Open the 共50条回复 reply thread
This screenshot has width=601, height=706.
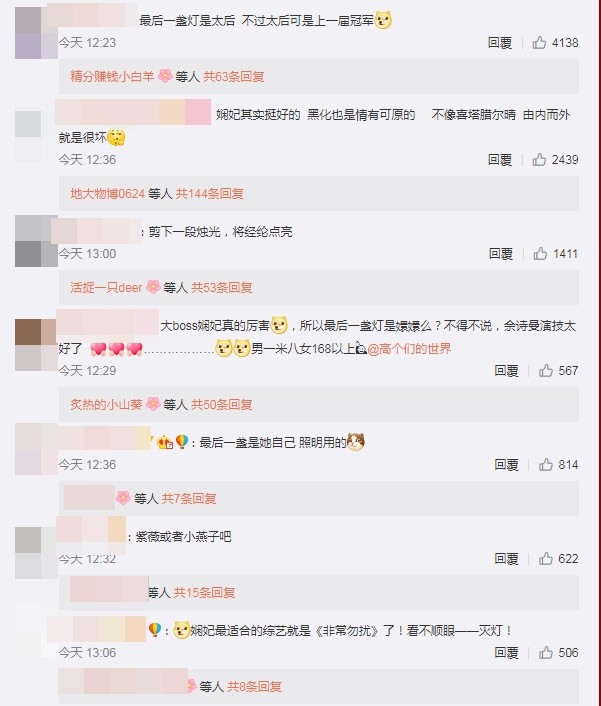coord(221,404)
